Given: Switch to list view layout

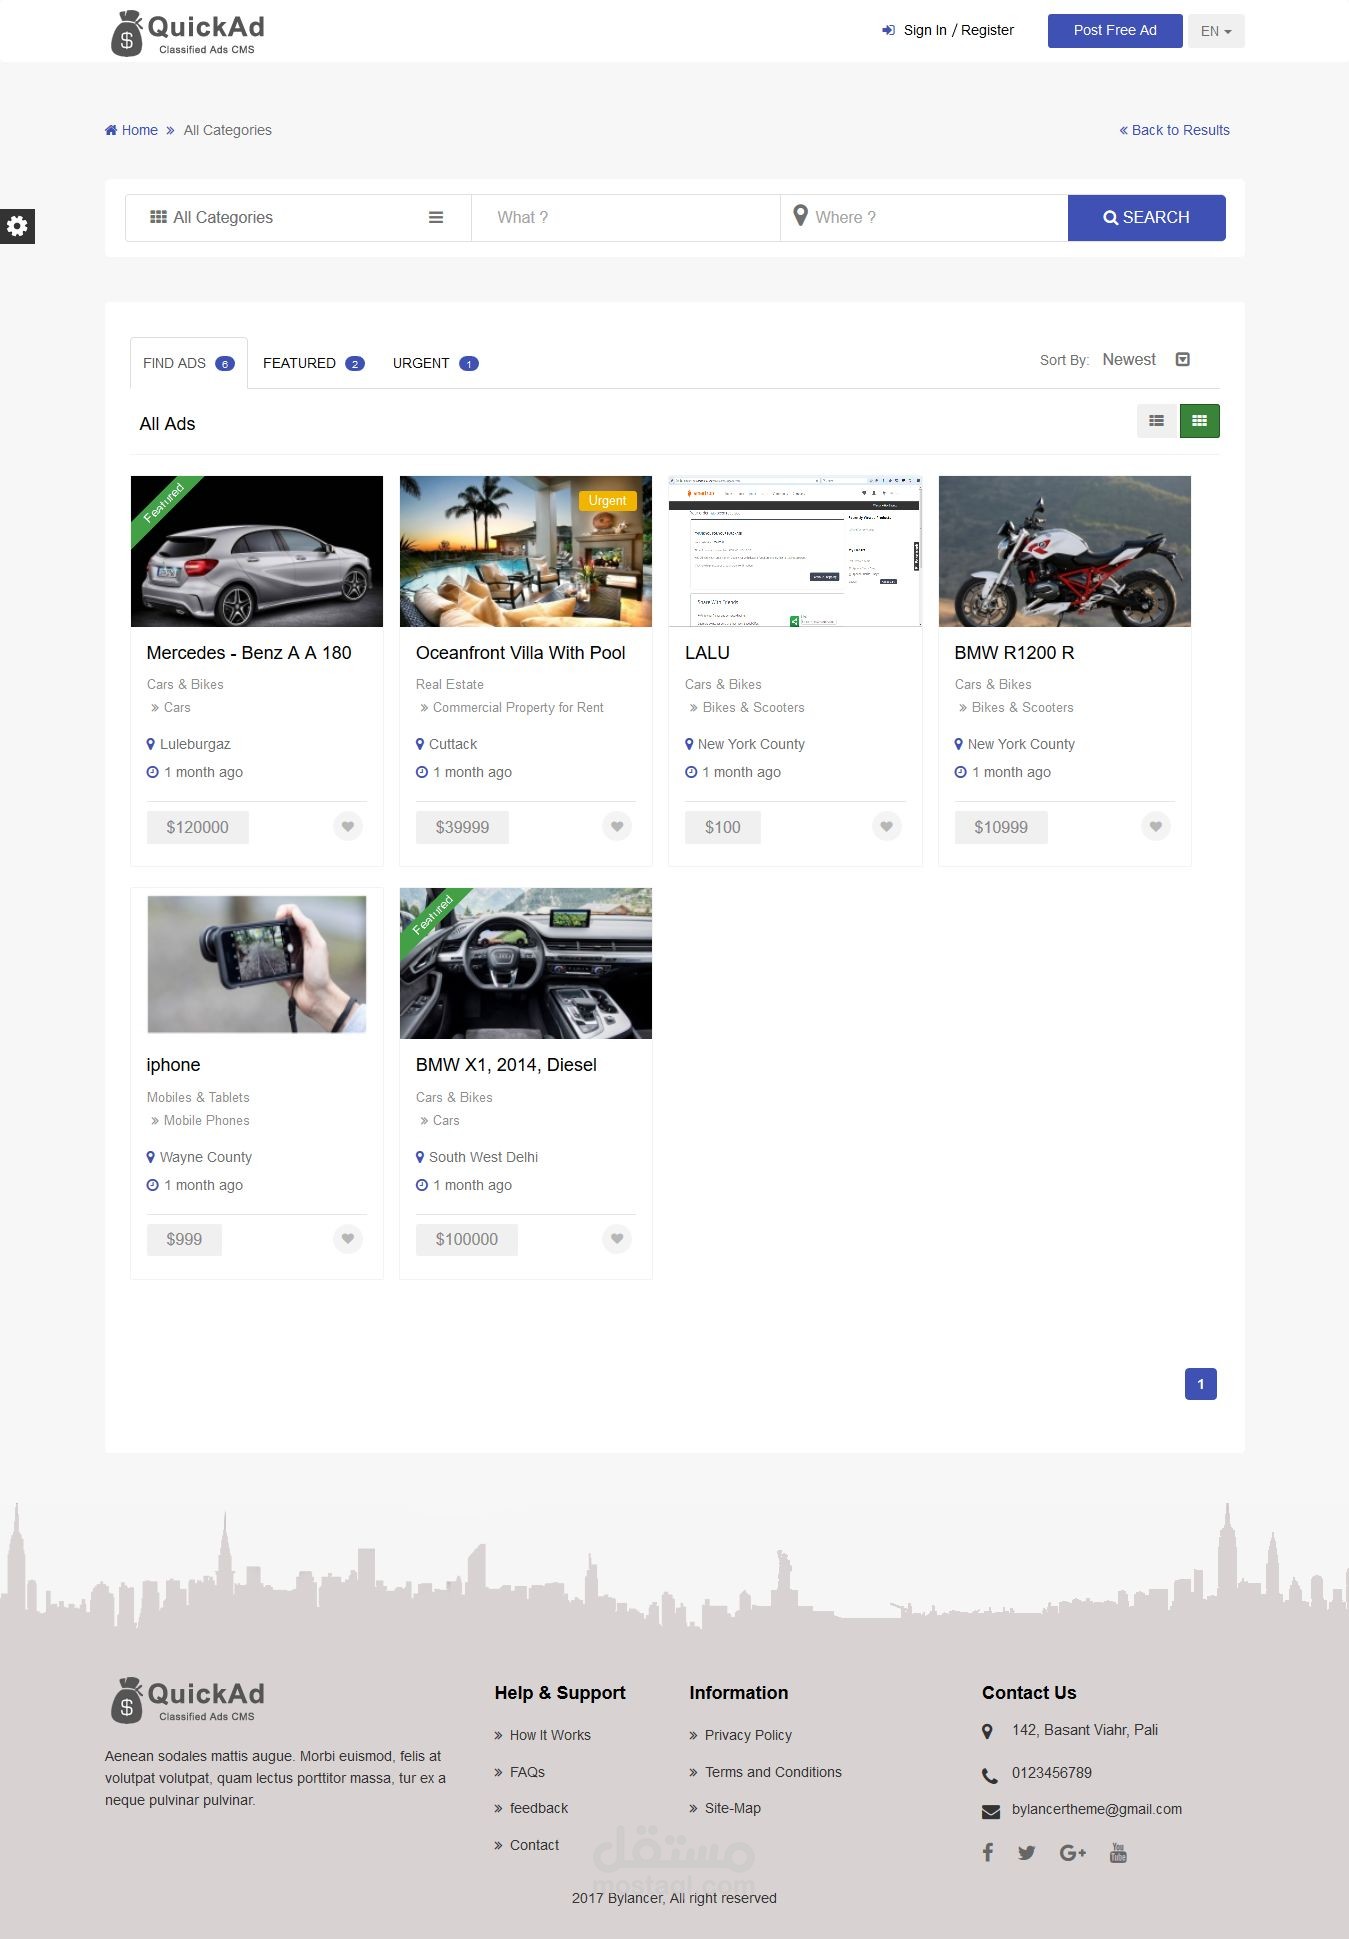Looking at the screenshot, I should [1157, 421].
